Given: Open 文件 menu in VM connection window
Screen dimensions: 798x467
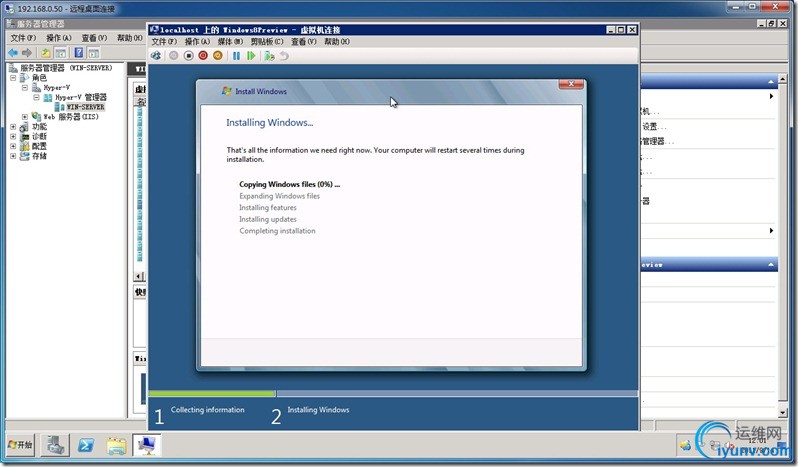Looking at the screenshot, I should point(164,42).
